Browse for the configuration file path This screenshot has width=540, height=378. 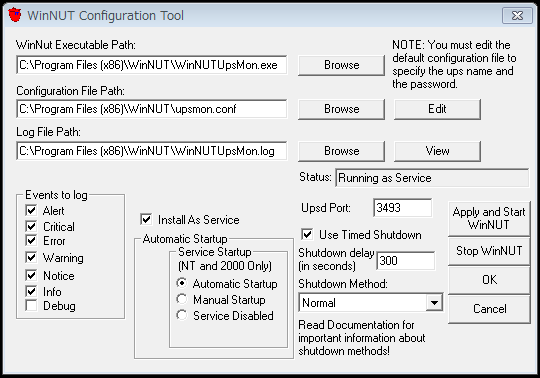(x=341, y=109)
